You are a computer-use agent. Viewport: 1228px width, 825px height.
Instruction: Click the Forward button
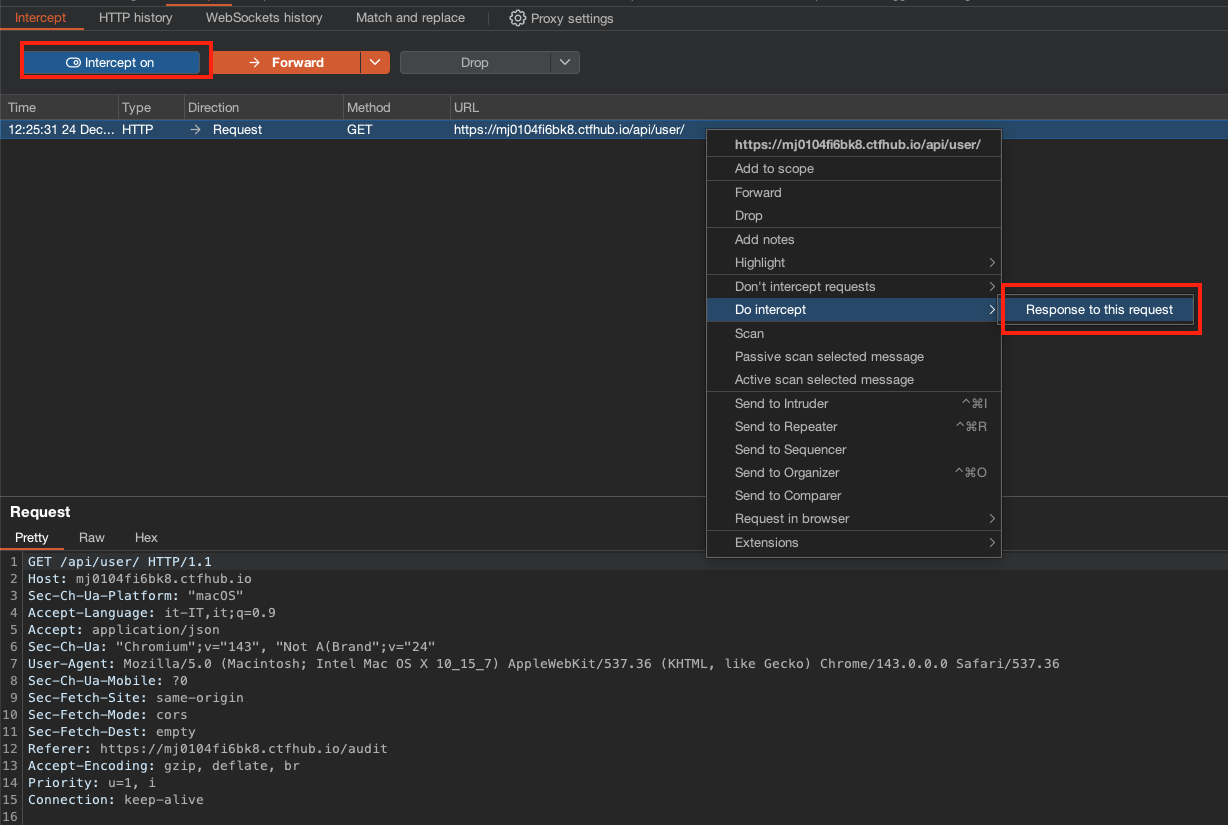point(285,62)
